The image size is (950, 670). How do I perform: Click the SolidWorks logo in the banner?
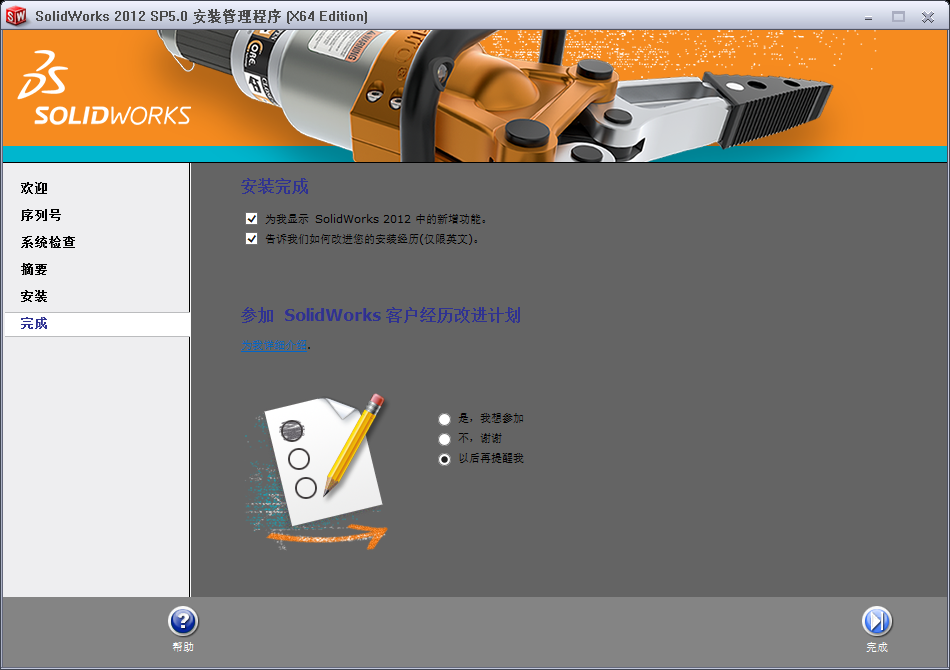coord(104,88)
